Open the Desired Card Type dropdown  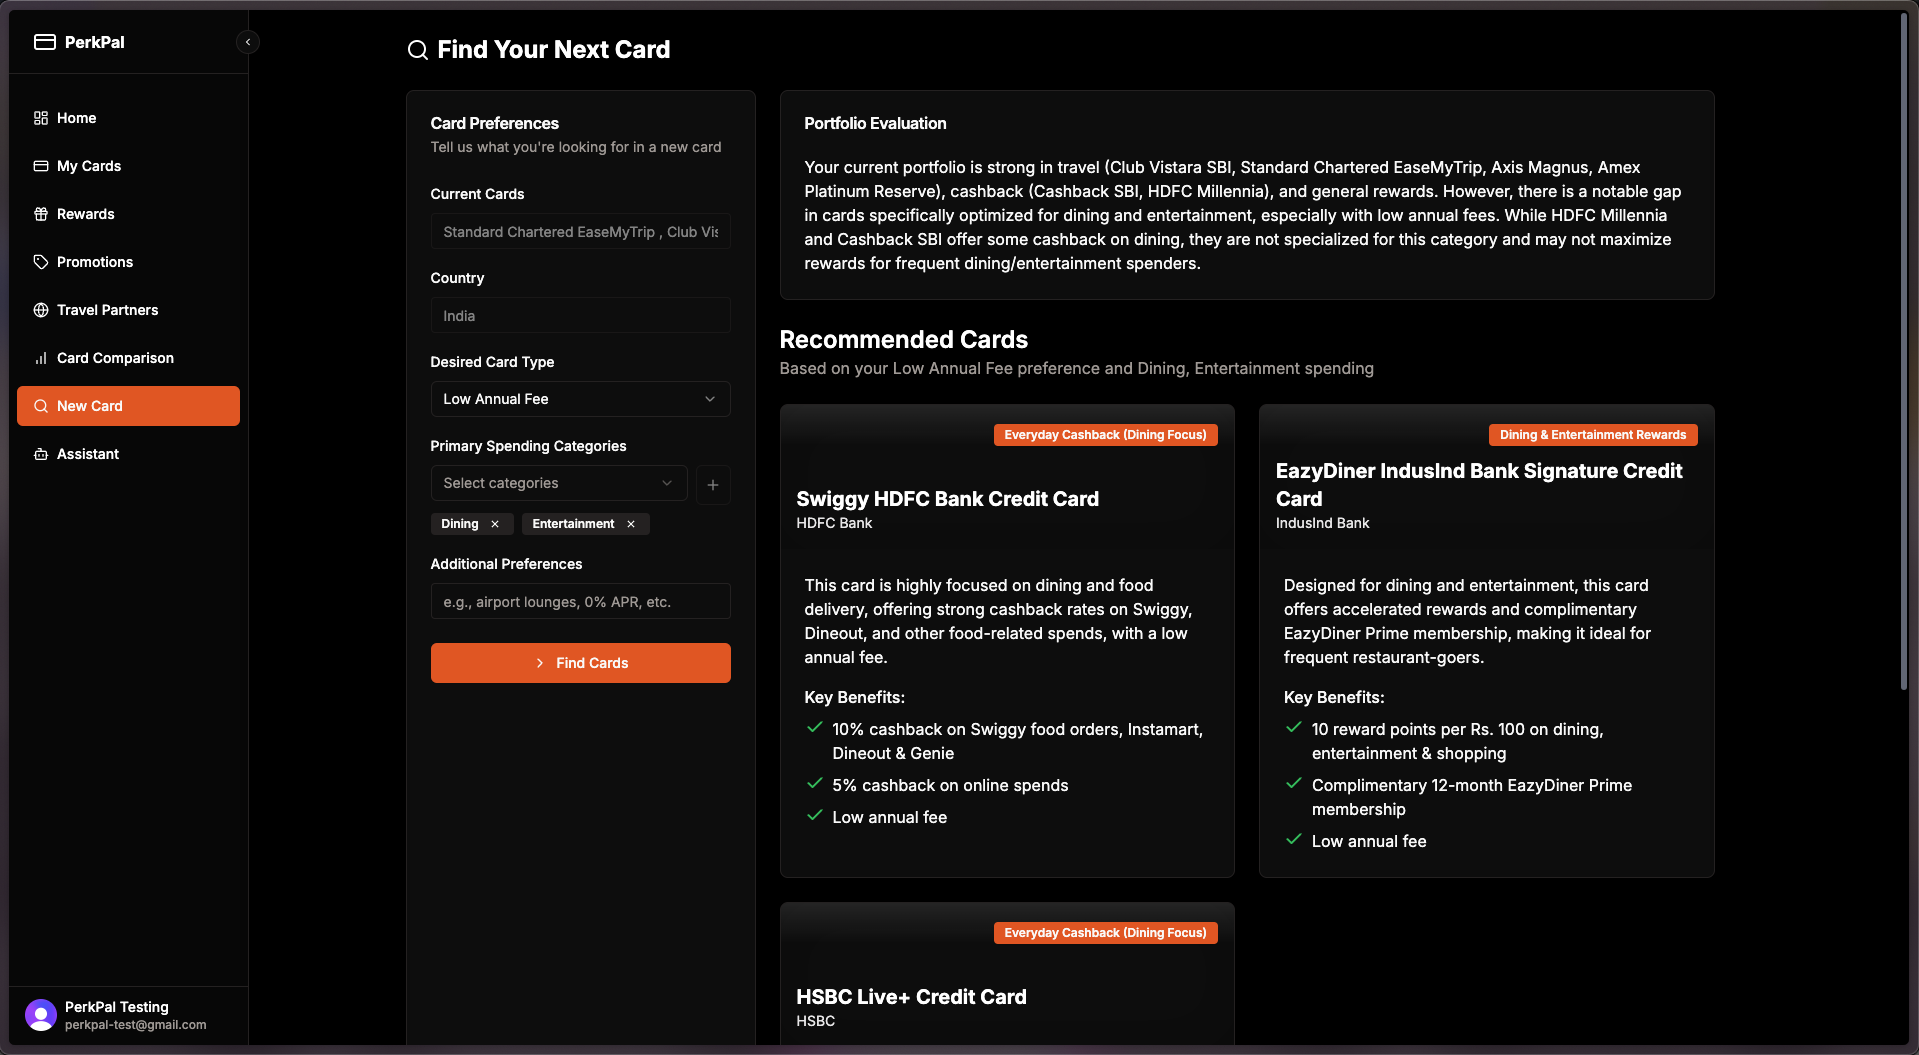(x=580, y=399)
